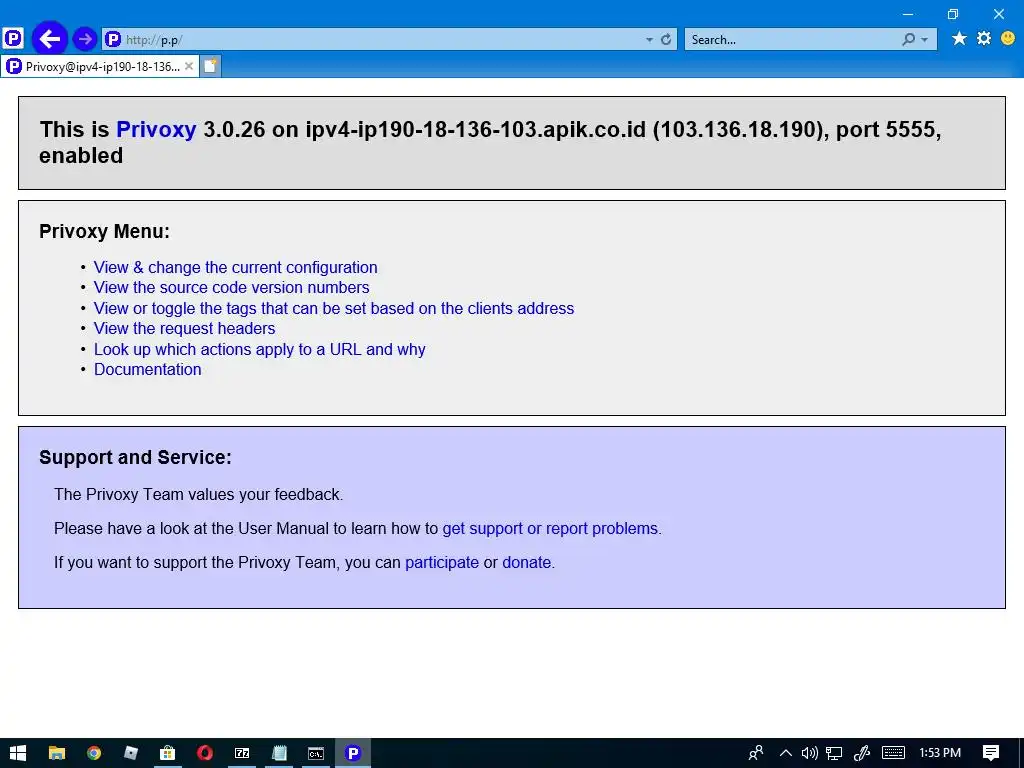Open View & change the current configuration
The image size is (1024, 768).
pos(235,267)
